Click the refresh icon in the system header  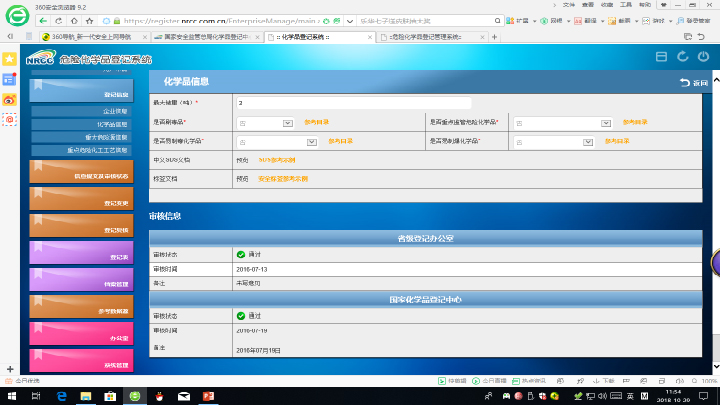(682, 57)
